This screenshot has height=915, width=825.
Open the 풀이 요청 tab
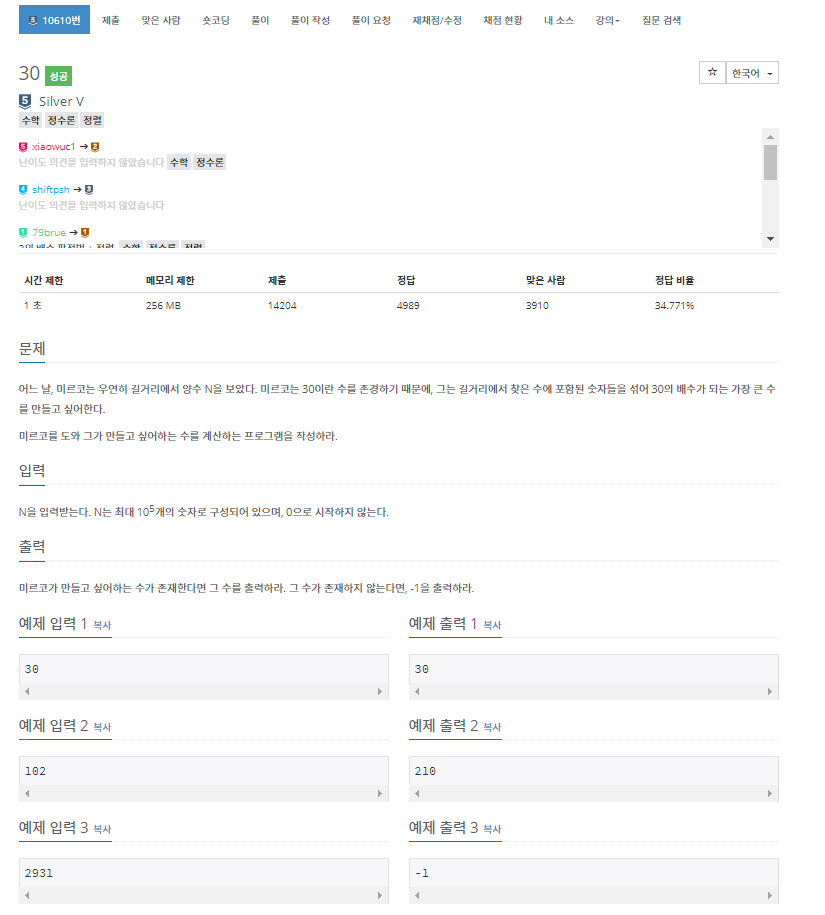click(371, 20)
